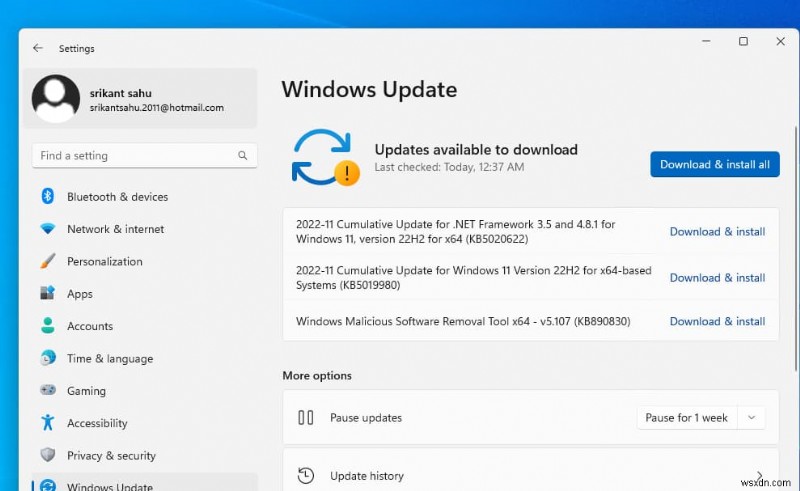This screenshot has height=491, width=800.
Task: Click the Network wifi icon in sidebar
Action: [x=47, y=229]
